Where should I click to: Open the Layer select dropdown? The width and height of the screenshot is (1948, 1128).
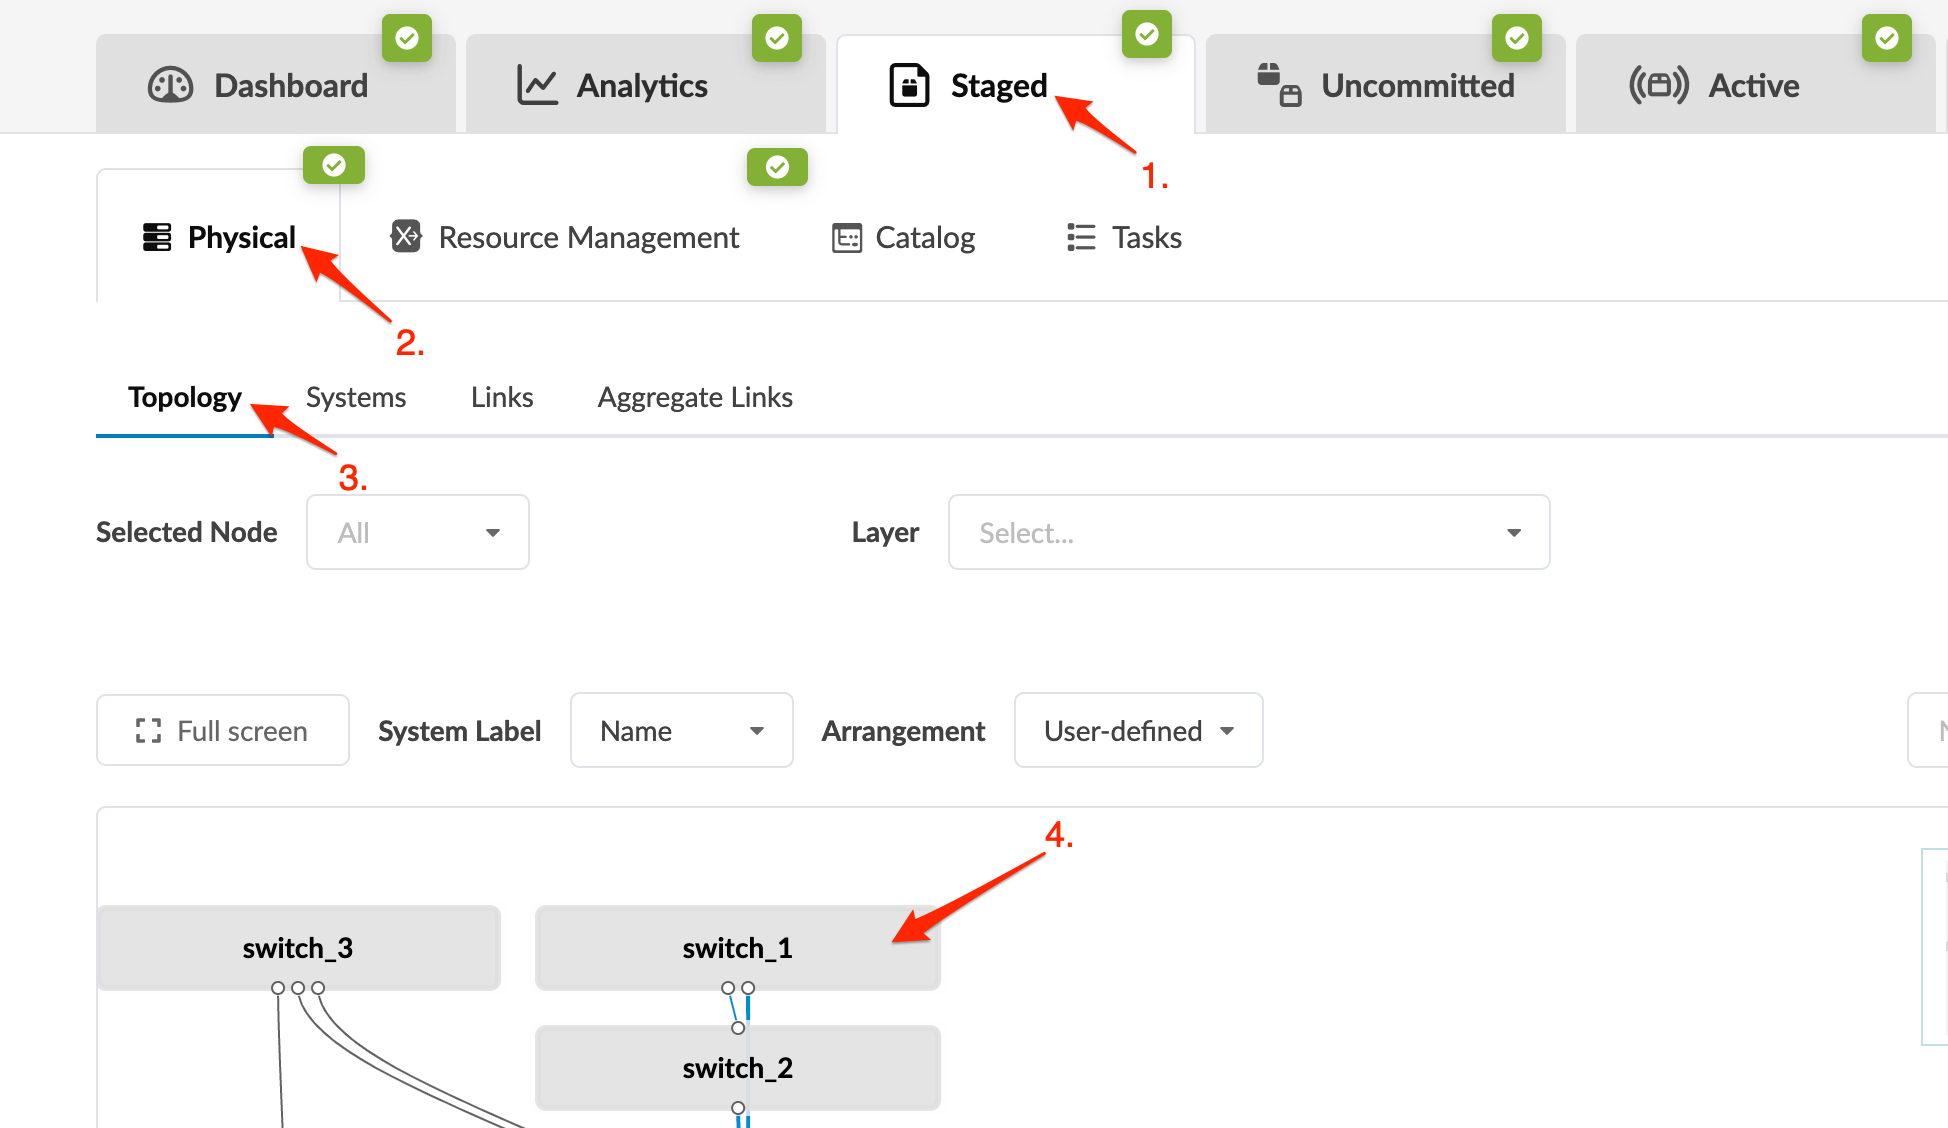(x=1248, y=532)
